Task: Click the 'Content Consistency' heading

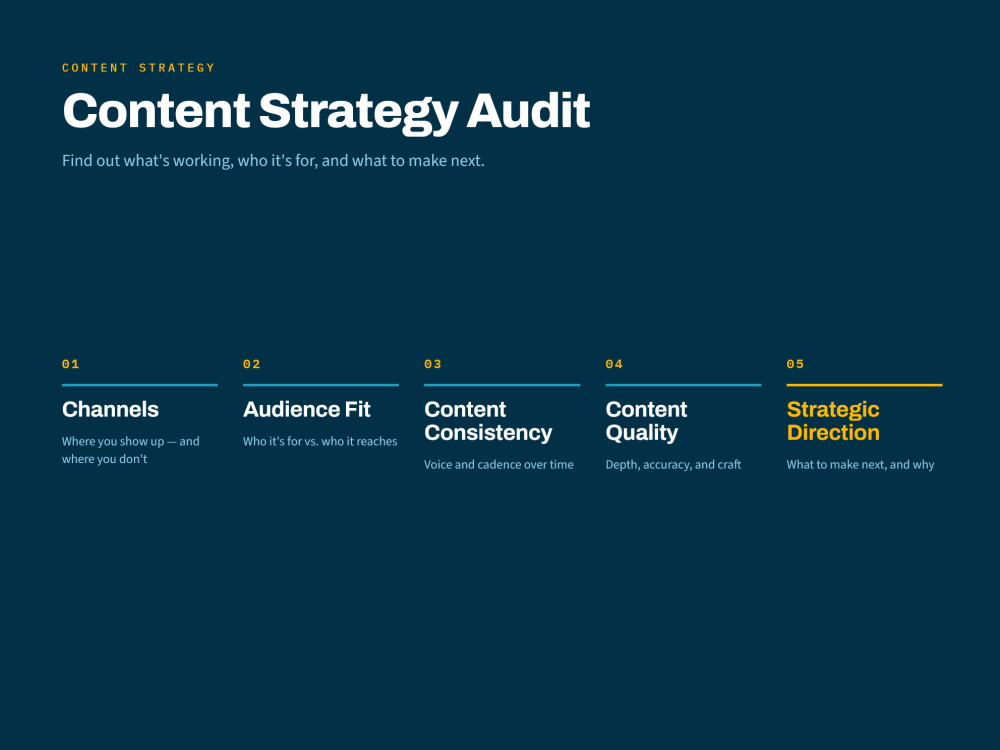Action: pyautogui.click(x=488, y=421)
